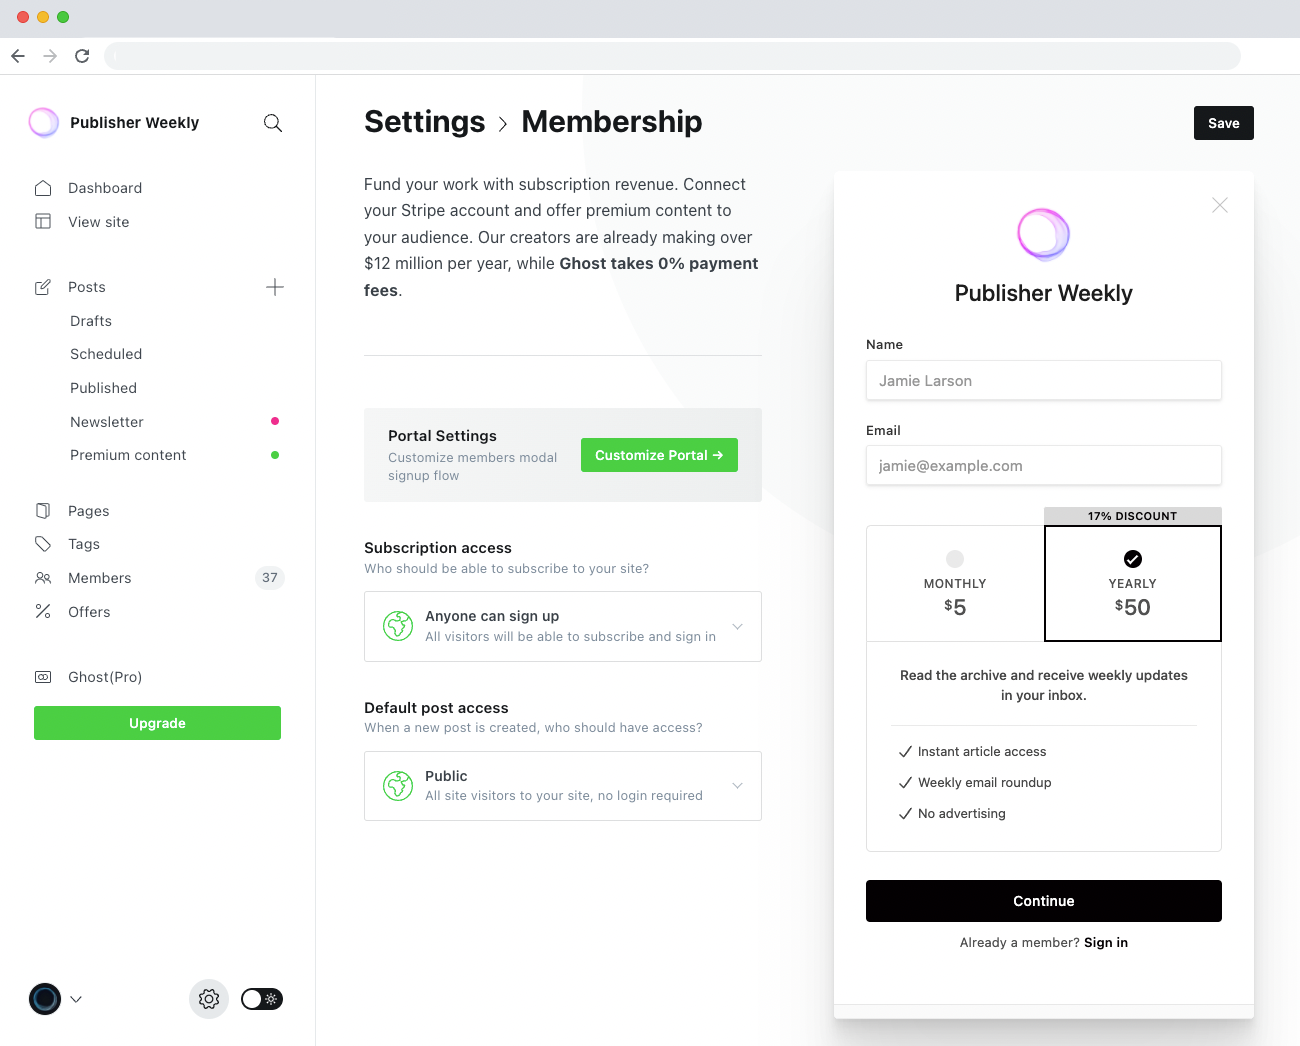Screen dimensions: 1300x1046
Task: Open settings via the gear icon
Action: point(209,999)
